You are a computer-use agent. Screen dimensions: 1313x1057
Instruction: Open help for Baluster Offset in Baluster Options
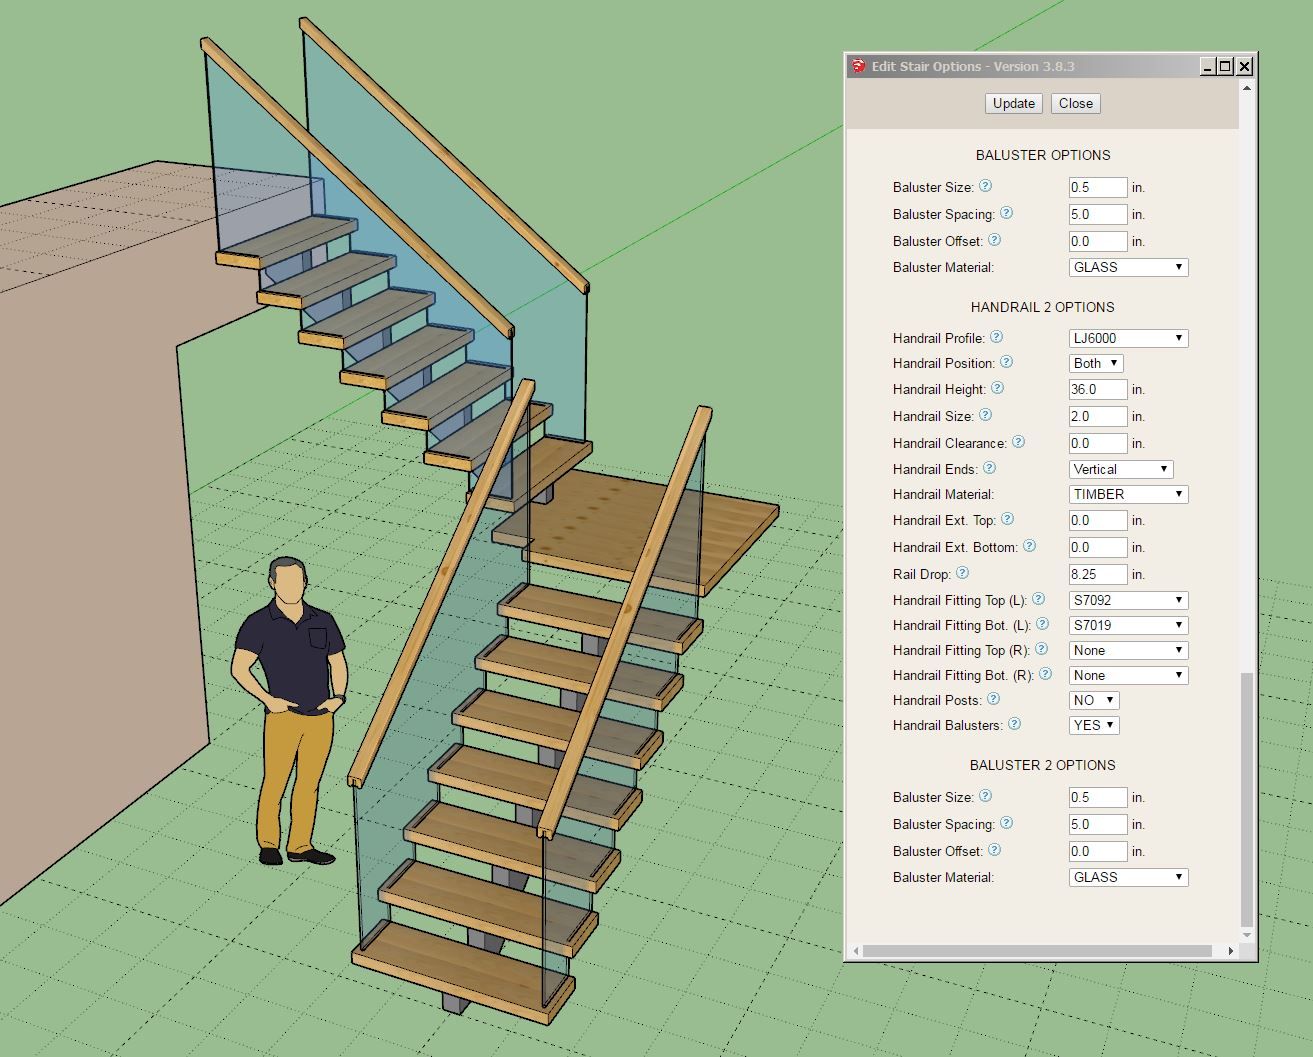(x=994, y=240)
